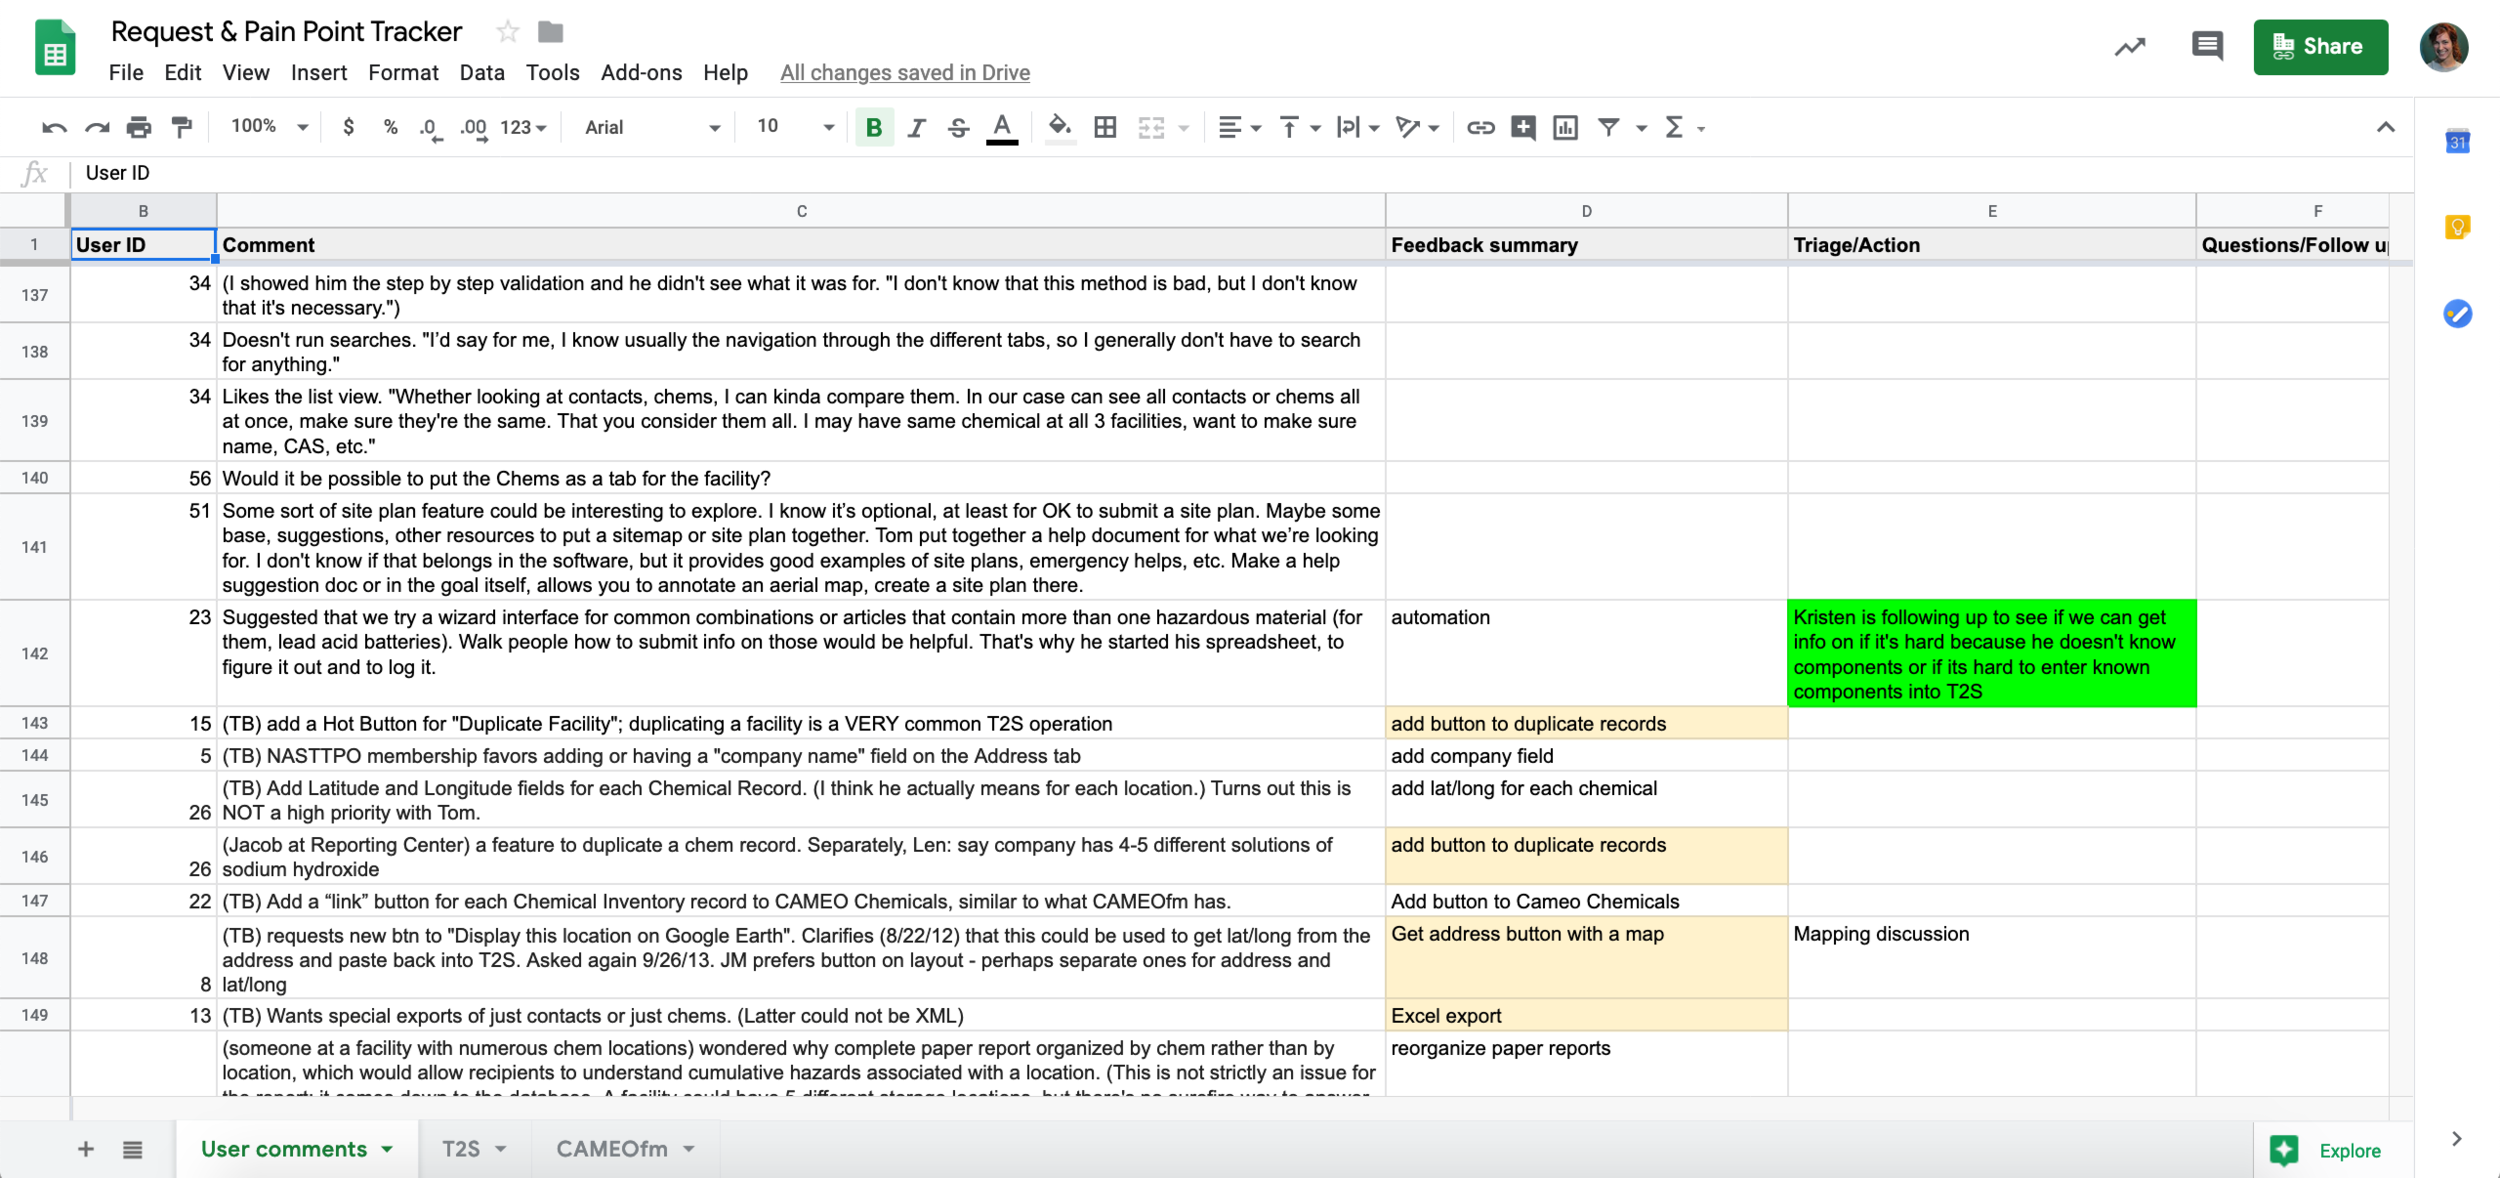Image resolution: width=2500 pixels, height=1178 pixels.
Task: Open the text color picker
Action: pos(1002,129)
